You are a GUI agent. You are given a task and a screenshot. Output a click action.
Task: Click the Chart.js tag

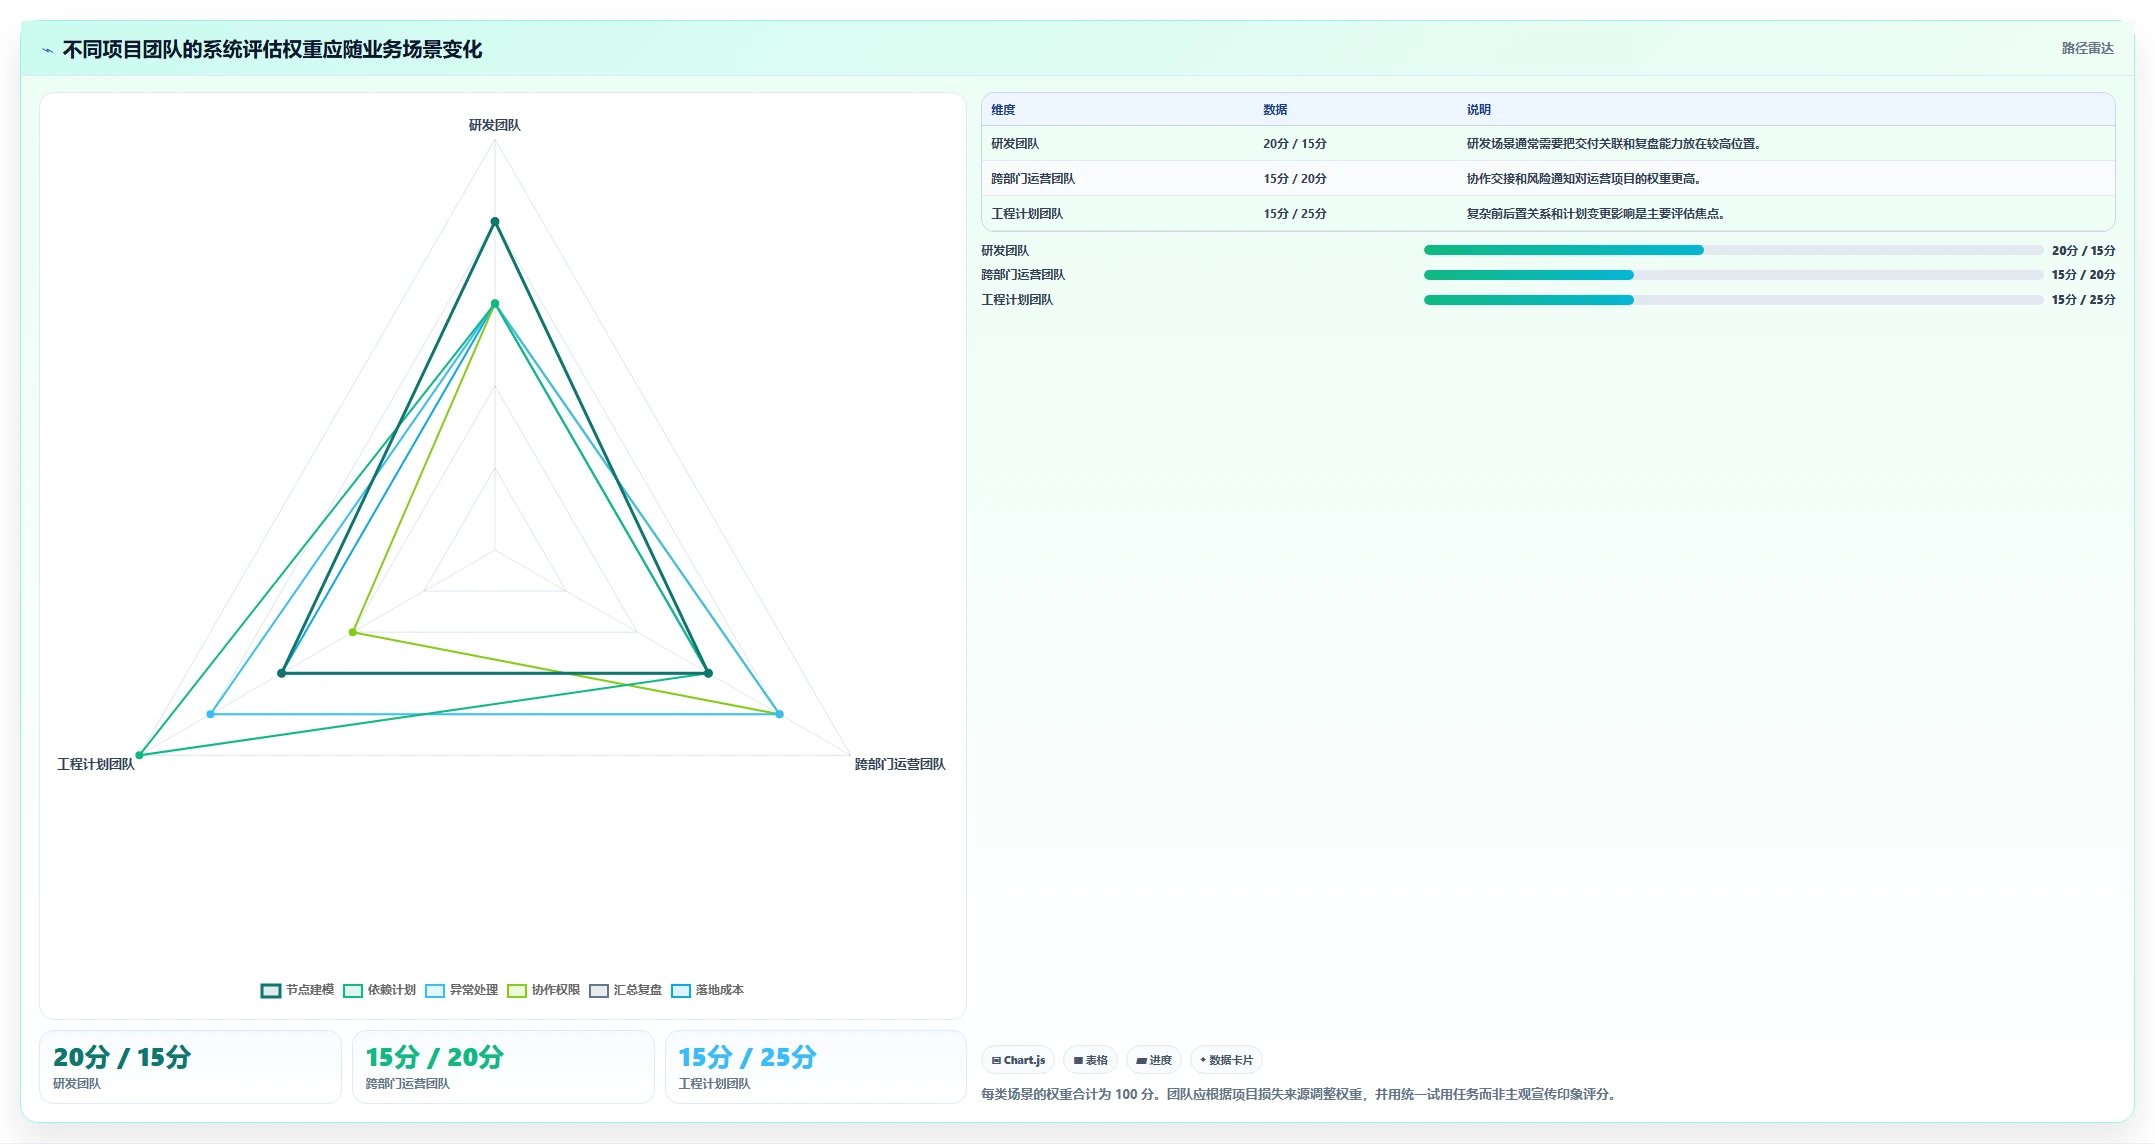point(1018,1060)
